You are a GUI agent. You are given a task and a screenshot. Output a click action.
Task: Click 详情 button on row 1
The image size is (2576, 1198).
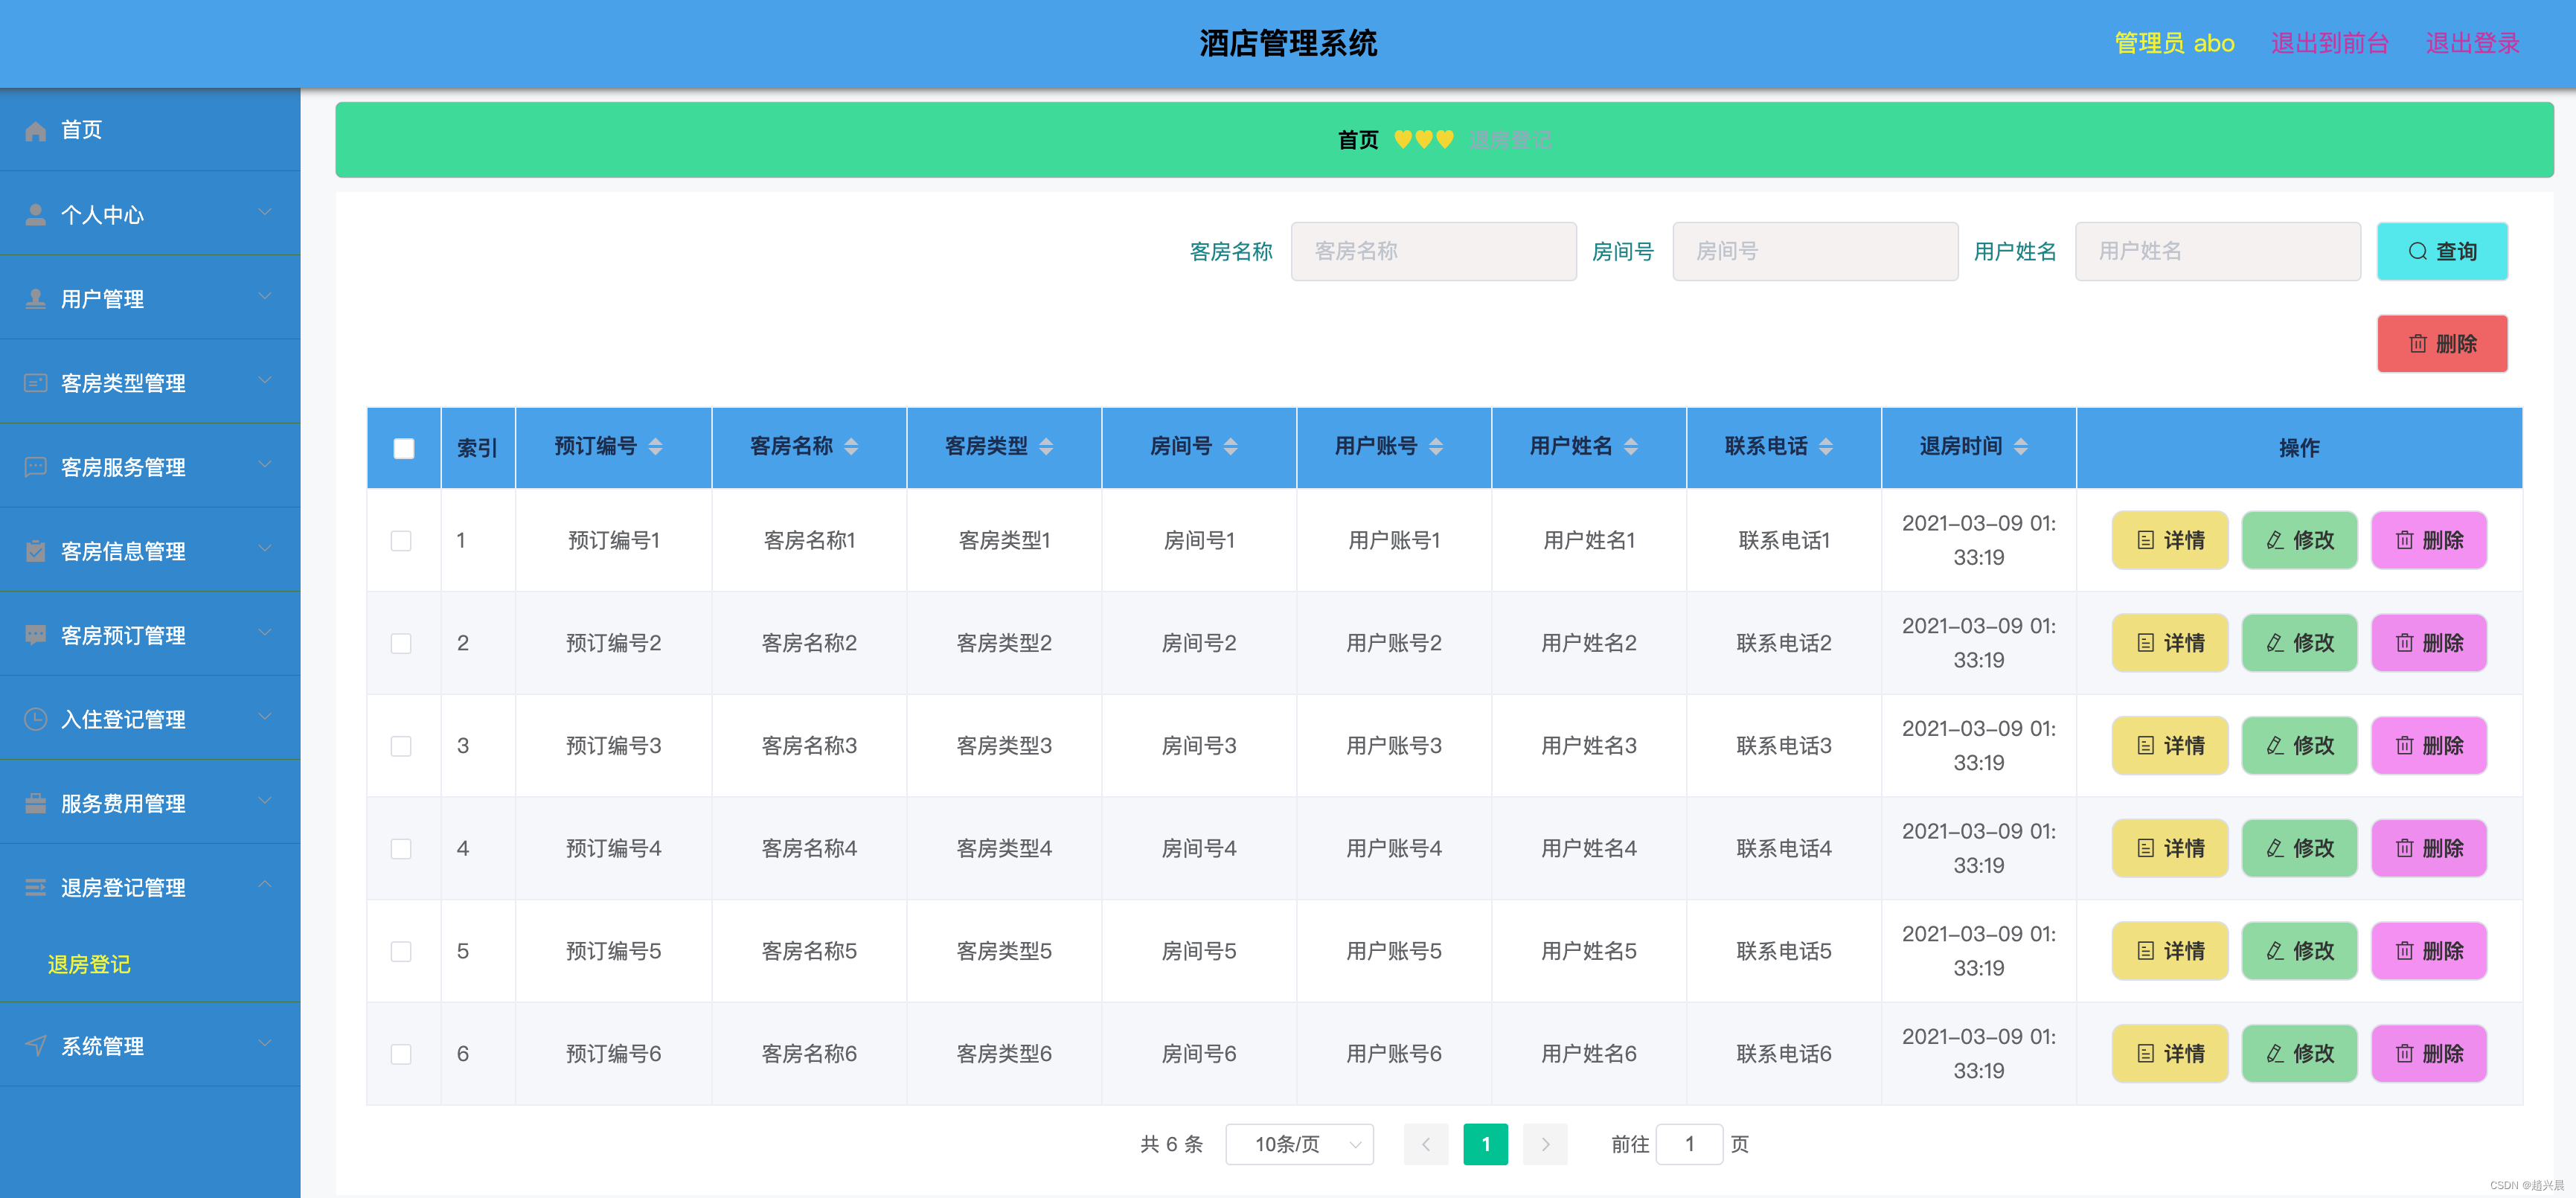(x=2170, y=540)
